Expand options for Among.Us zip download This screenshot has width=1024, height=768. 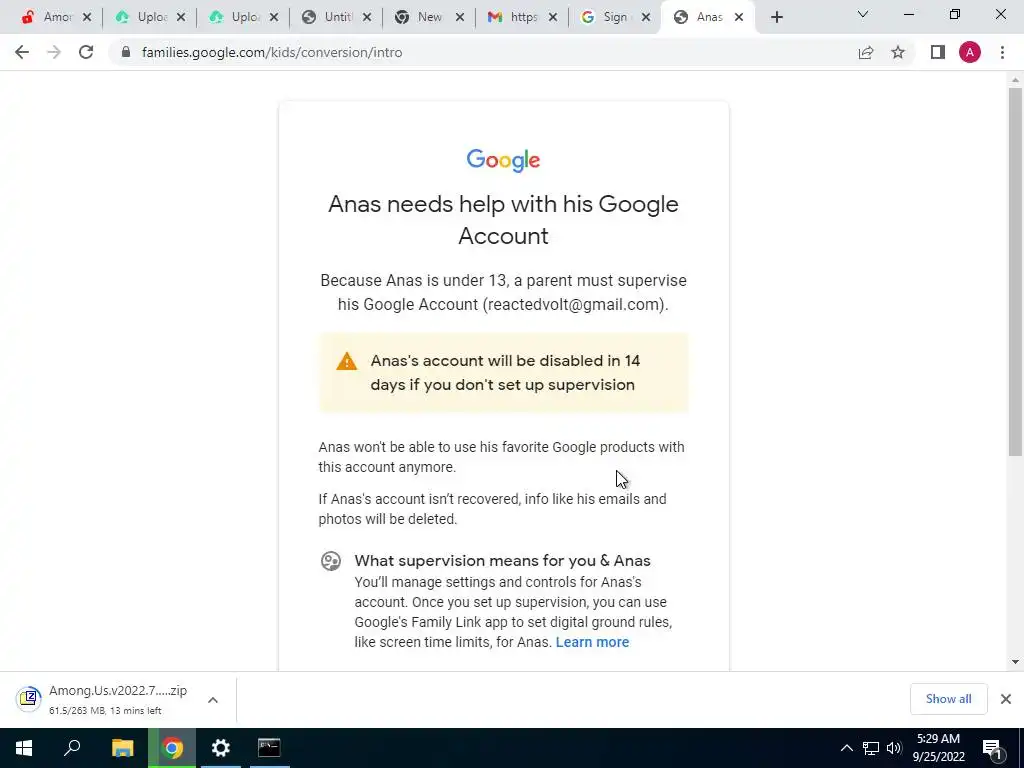(213, 700)
